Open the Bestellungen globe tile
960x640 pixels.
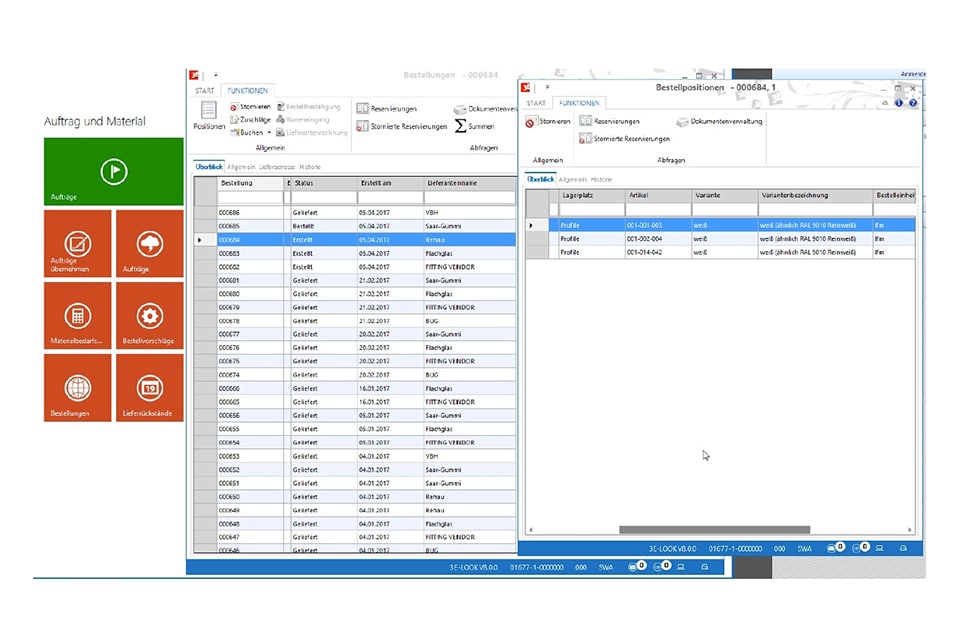pyautogui.click(x=77, y=389)
